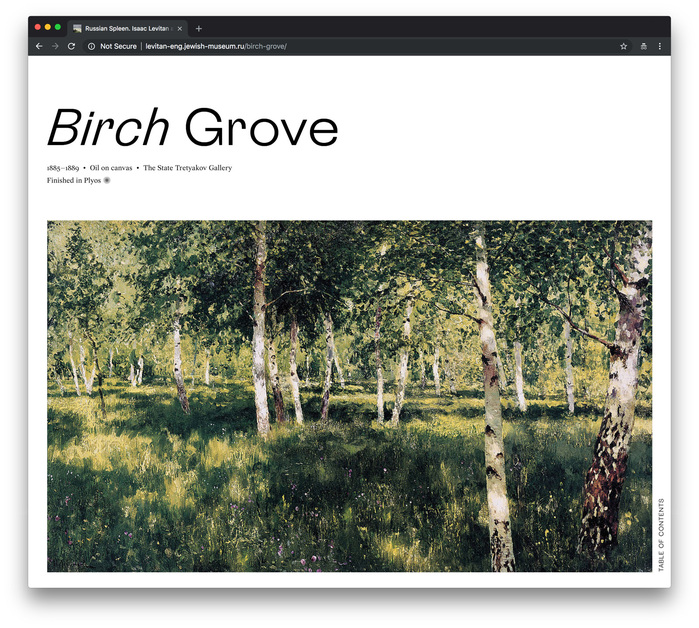699x628 pixels.
Task: Click the Plyos location marker dot
Action: pyautogui.click(x=107, y=181)
